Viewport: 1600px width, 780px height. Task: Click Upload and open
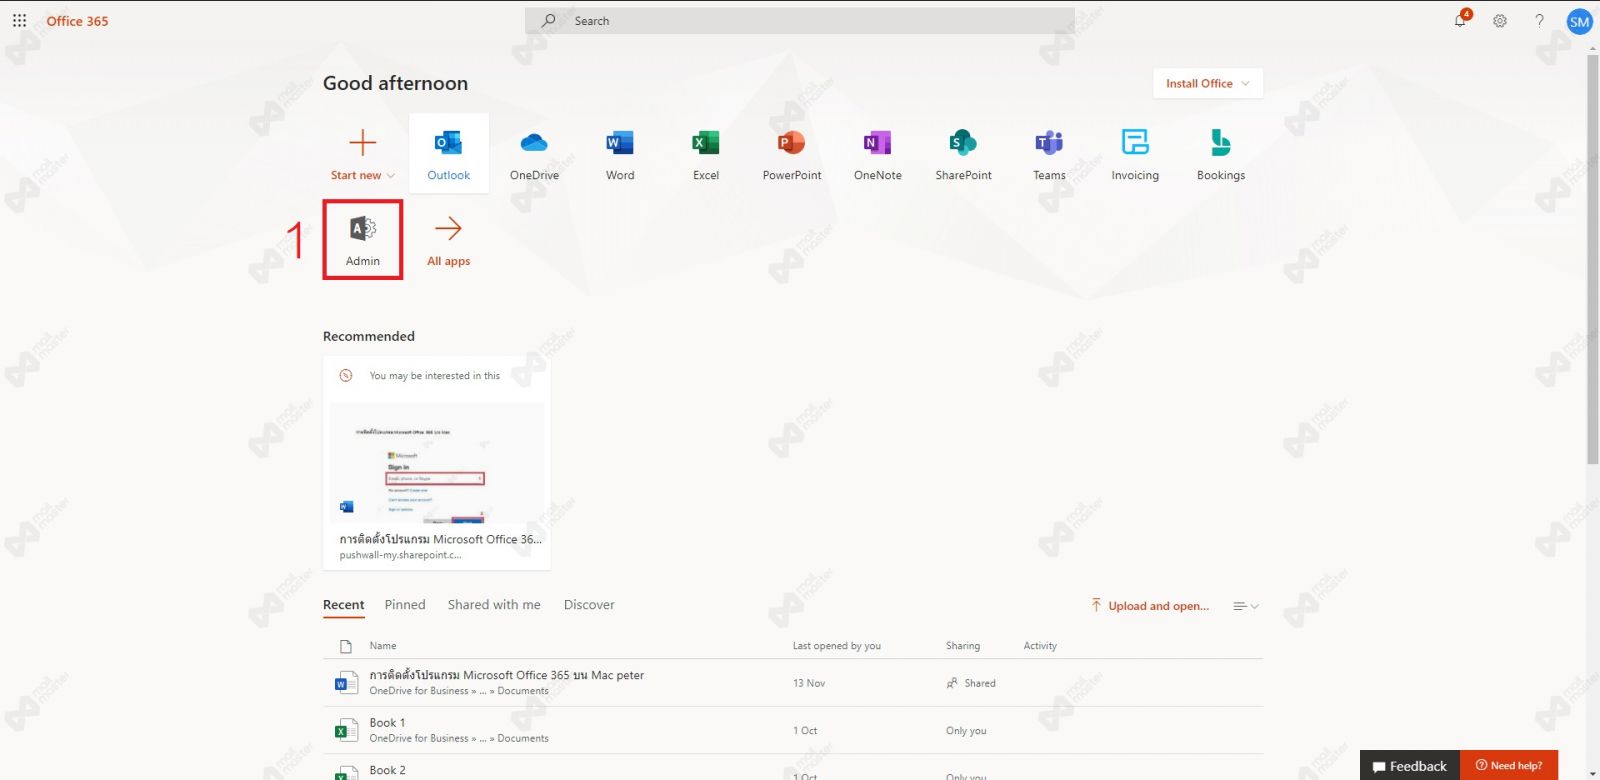click(1150, 606)
